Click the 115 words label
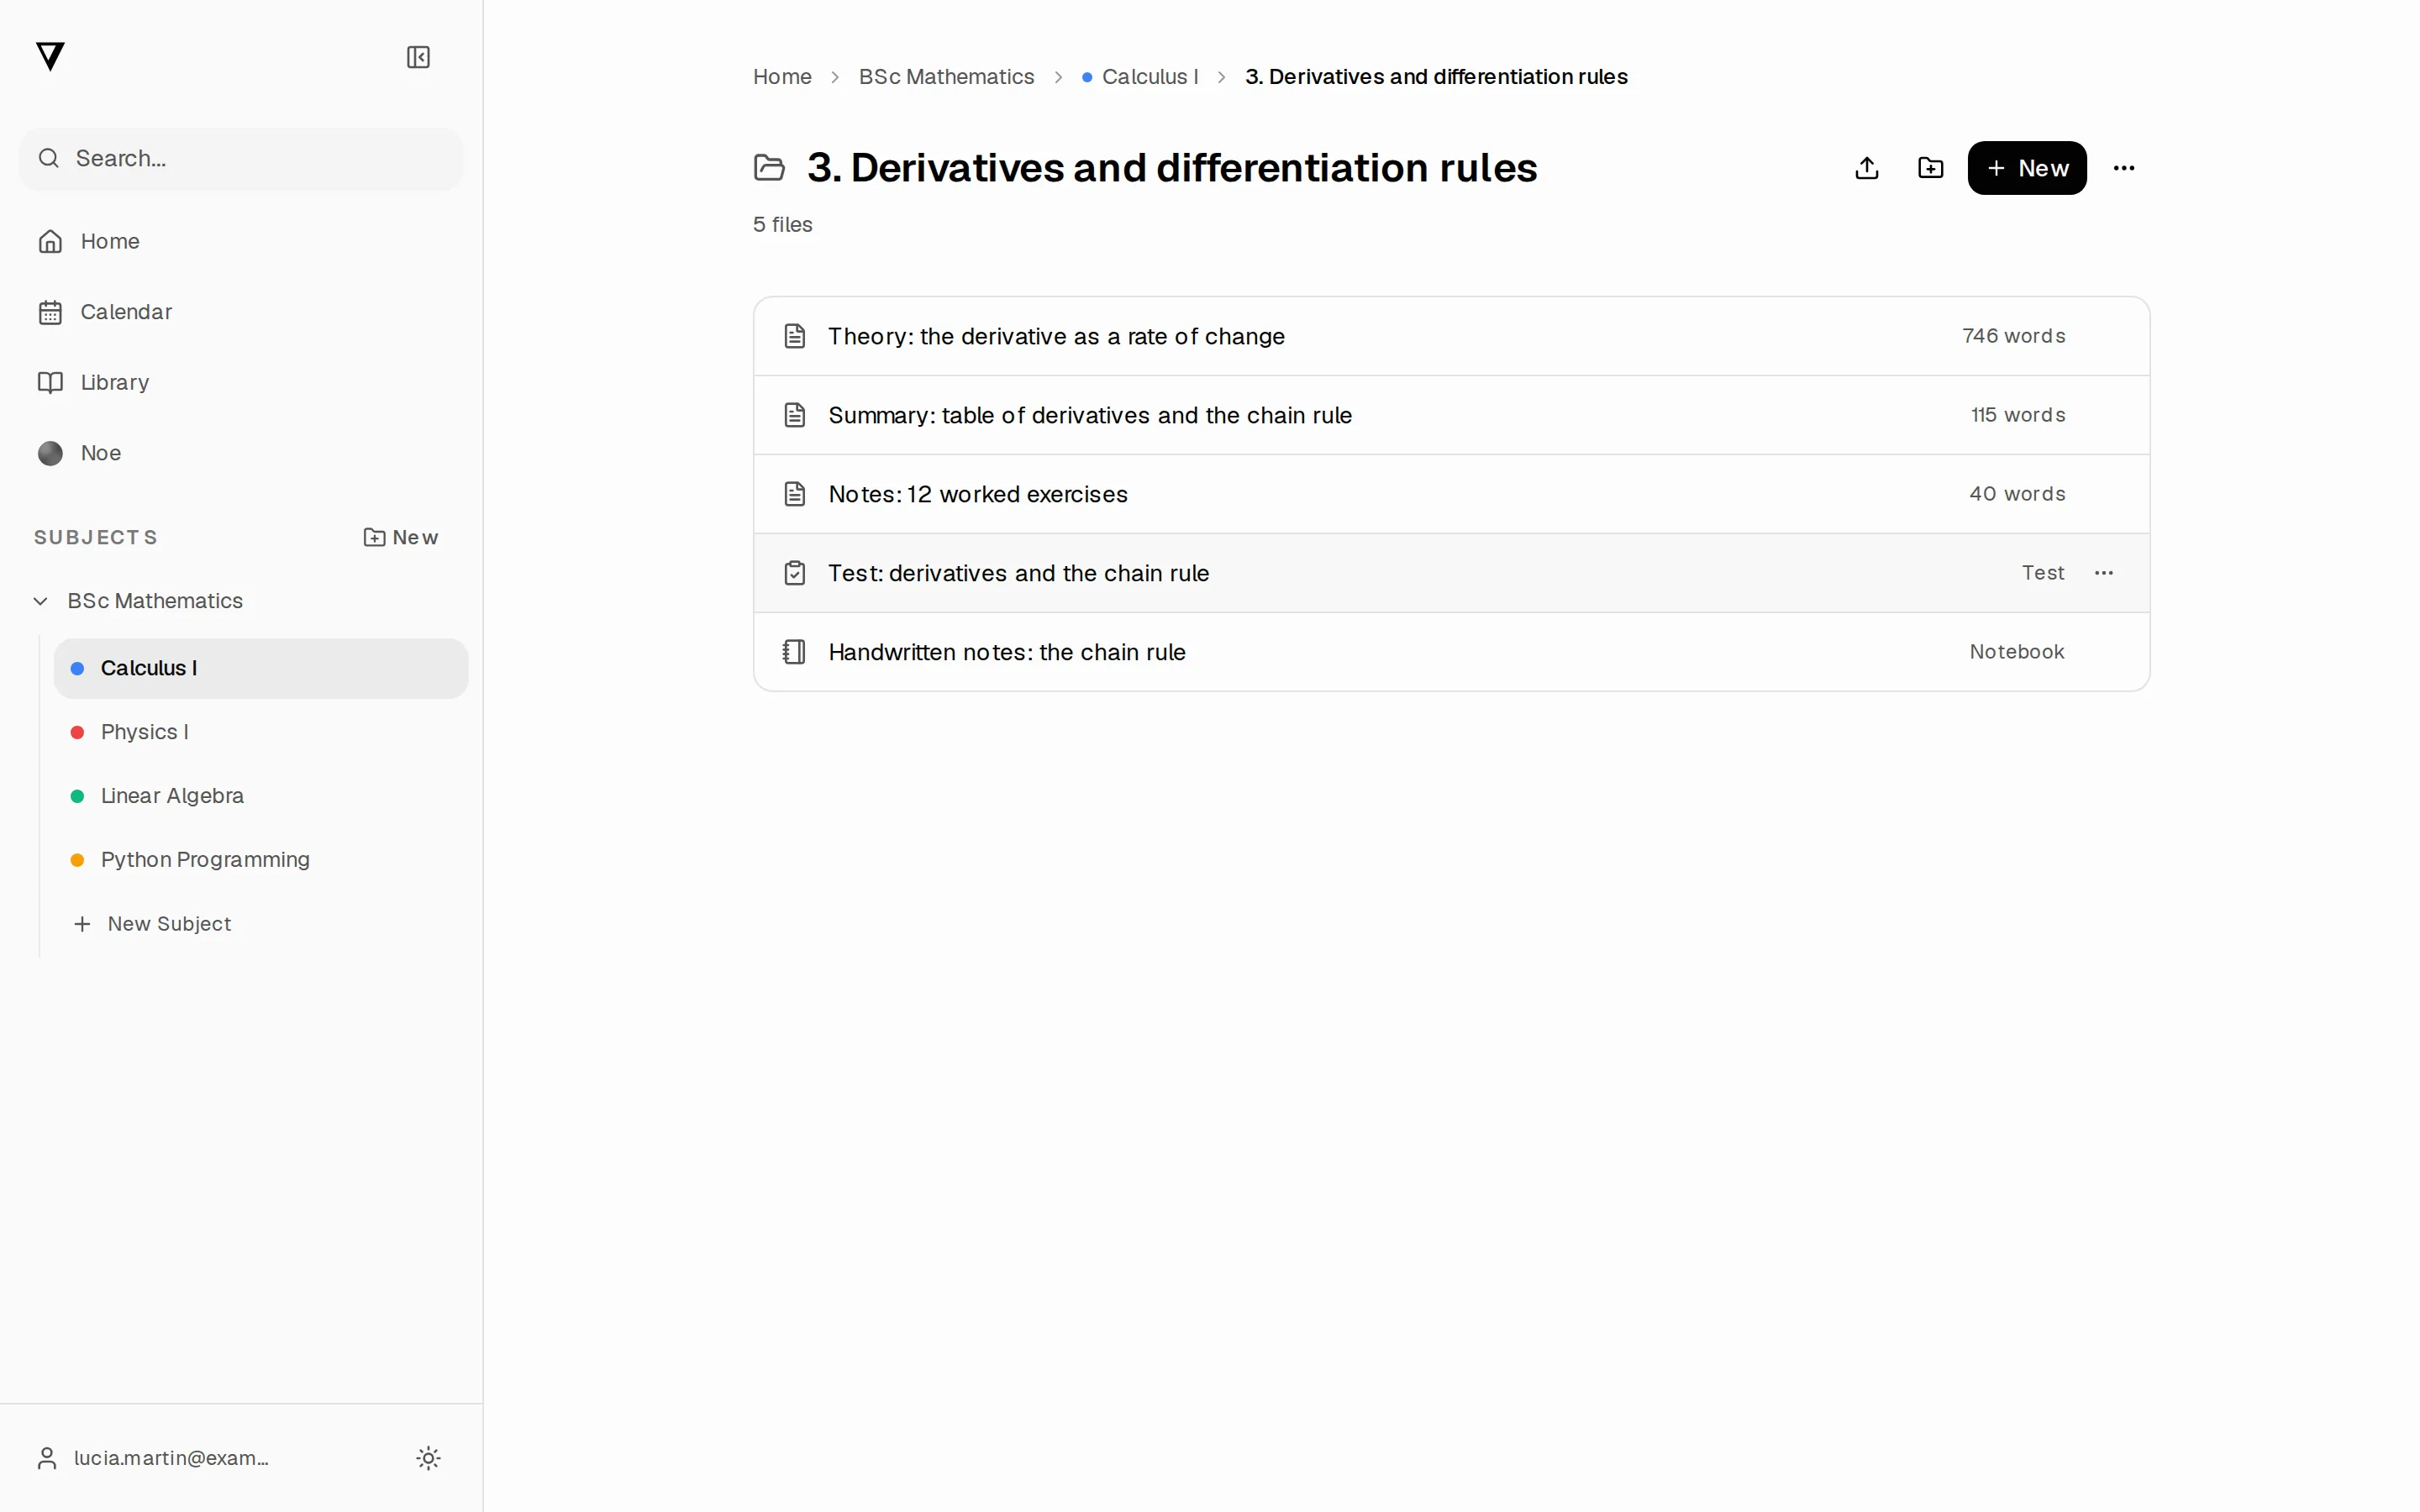 click(x=2017, y=415)
